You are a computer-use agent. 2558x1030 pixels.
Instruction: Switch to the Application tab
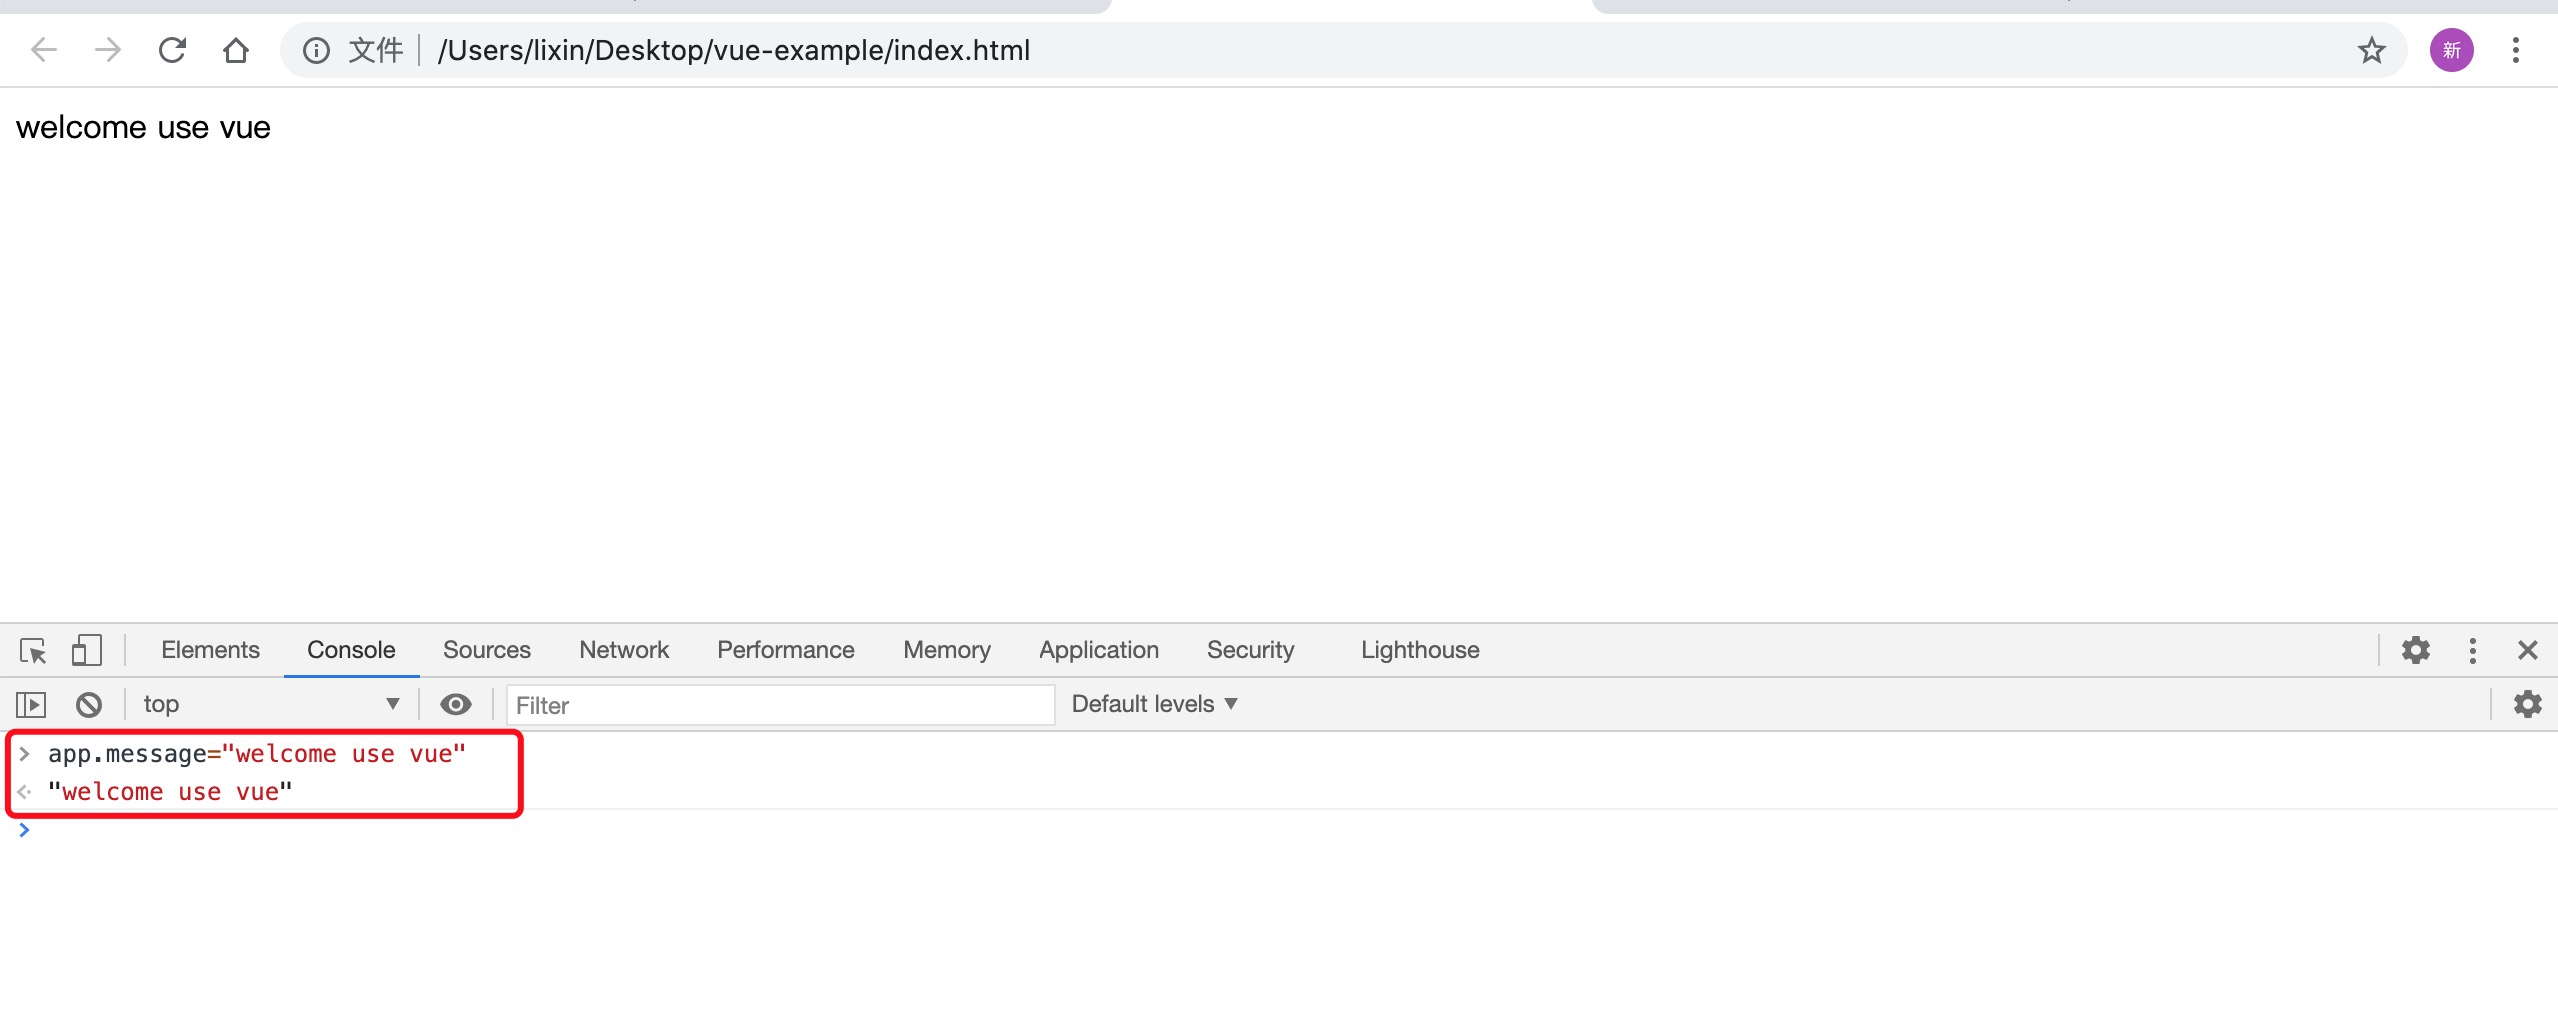coord(1099,650)
